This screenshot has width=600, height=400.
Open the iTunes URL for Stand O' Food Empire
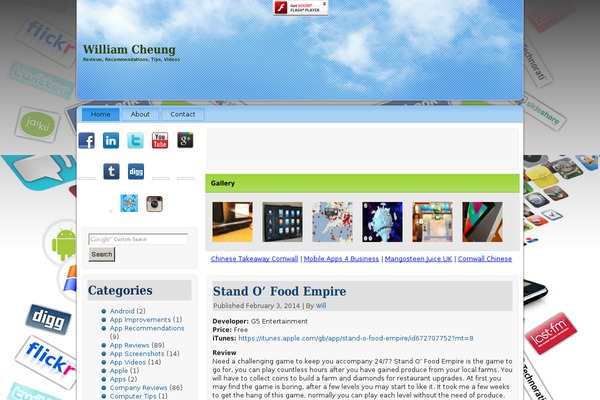pyautogui.click(x=356, y=338)
